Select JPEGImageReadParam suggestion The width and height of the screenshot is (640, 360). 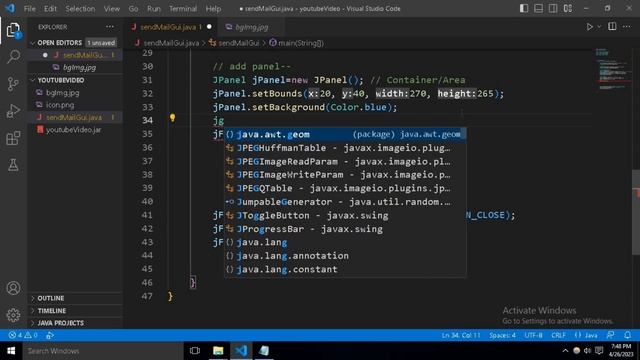point(345,161)
